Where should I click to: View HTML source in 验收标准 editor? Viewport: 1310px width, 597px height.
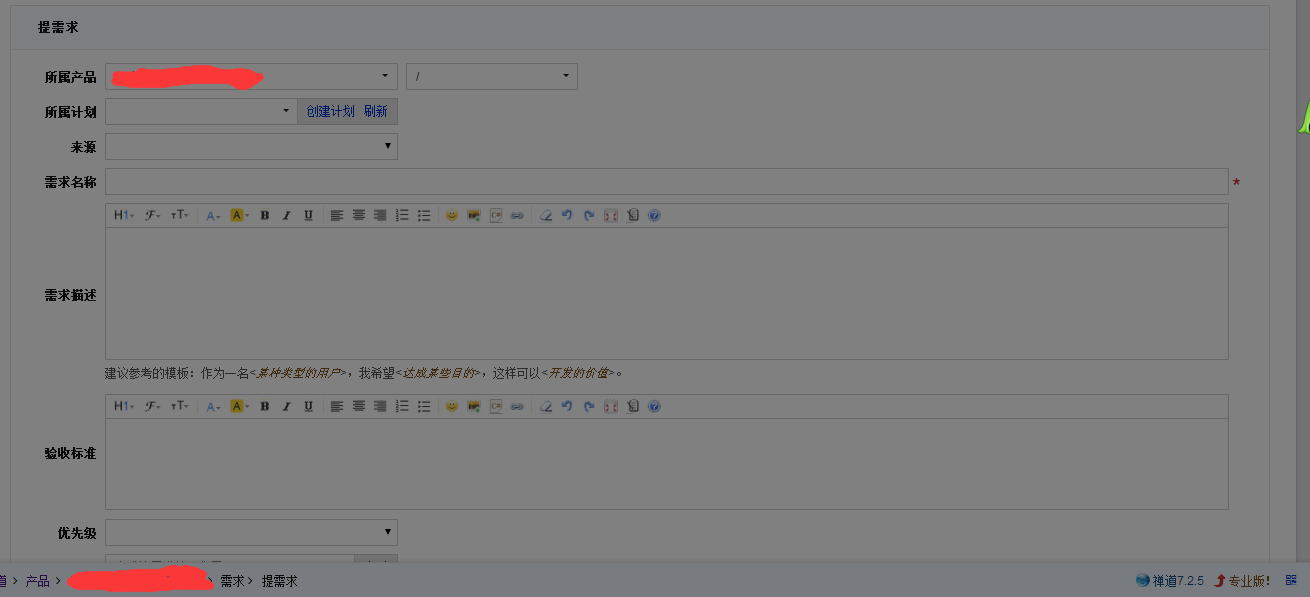coord(633,406)
